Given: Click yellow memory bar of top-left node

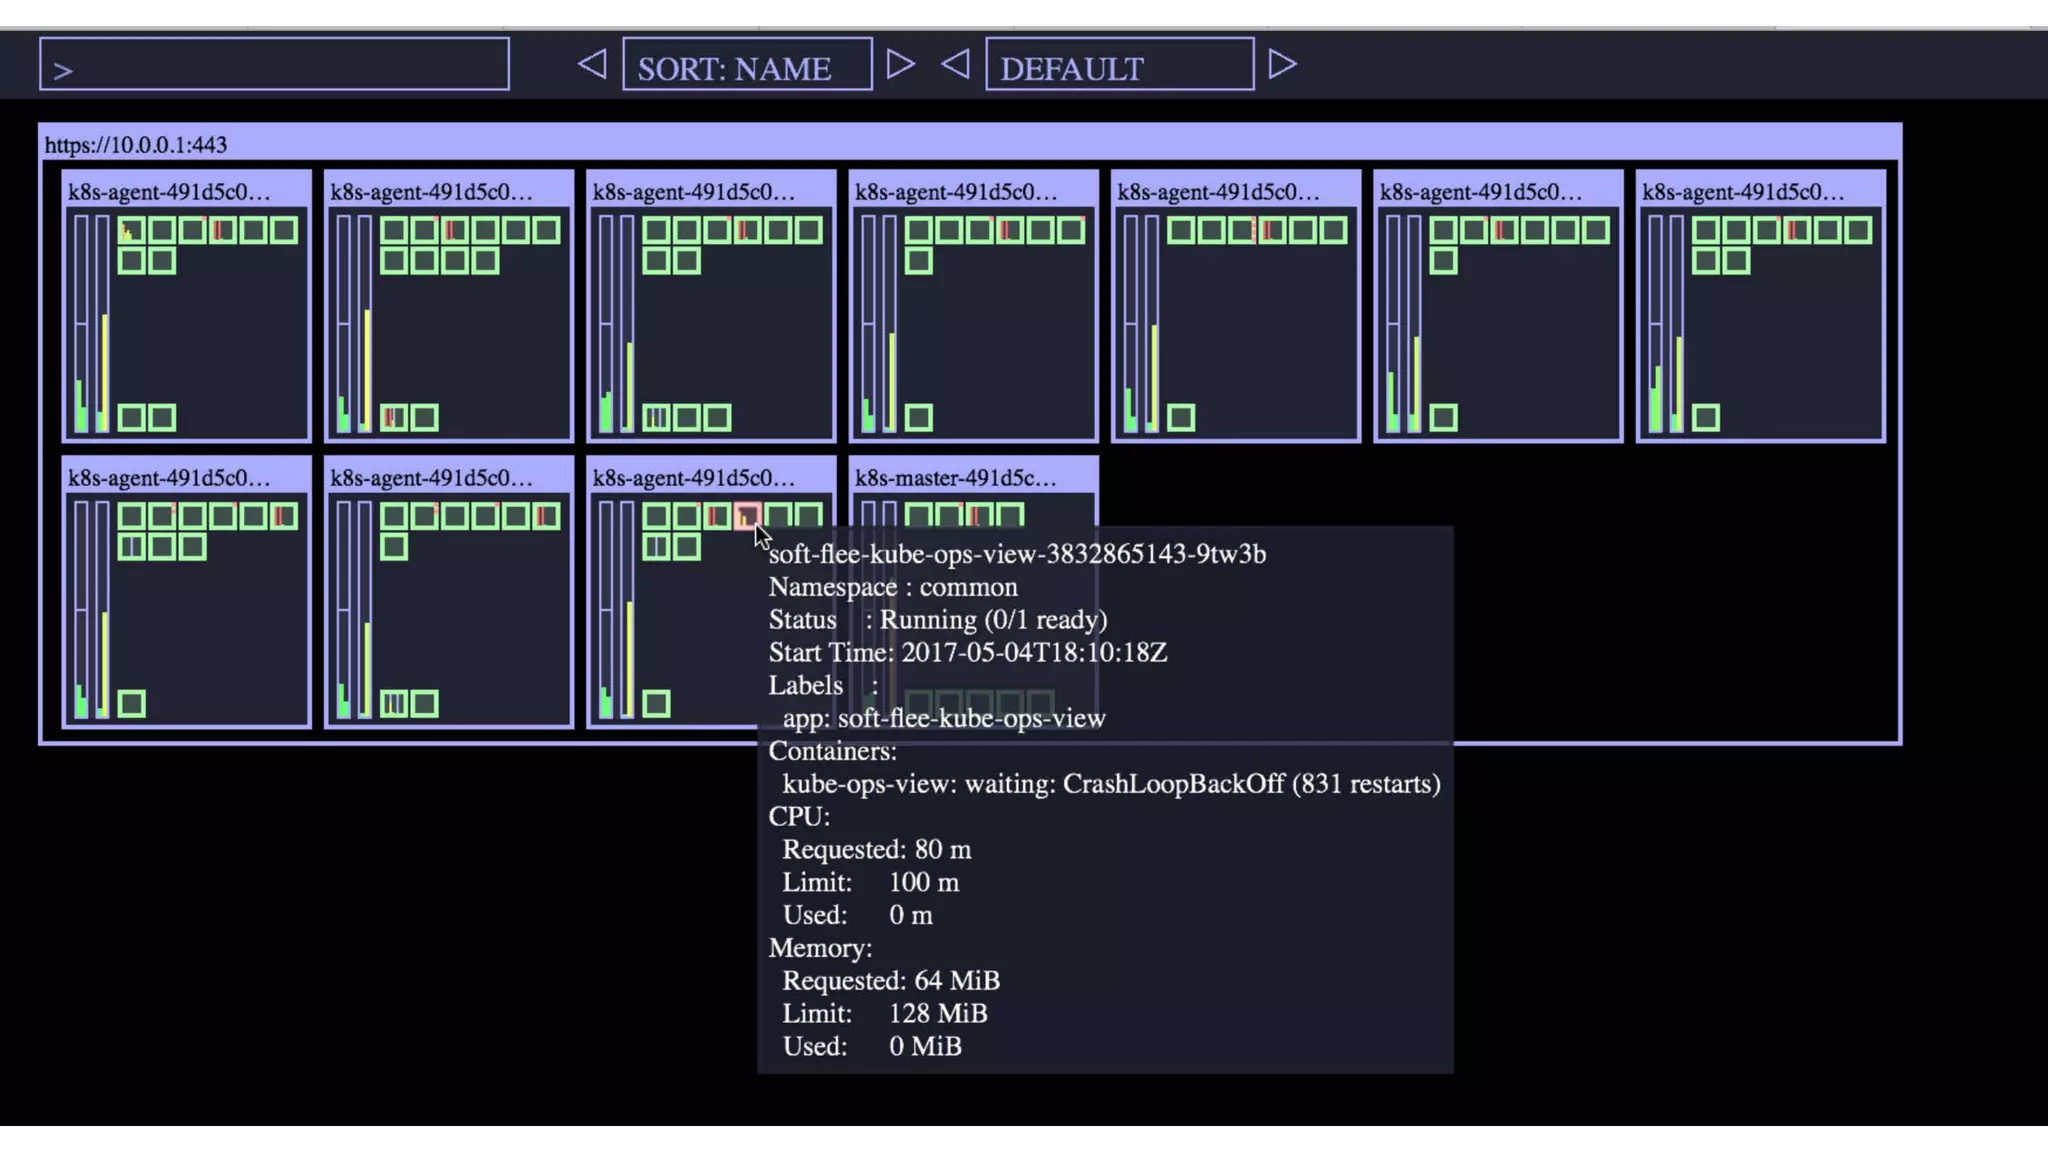Looking at the screenshot, I should [104, 370].
